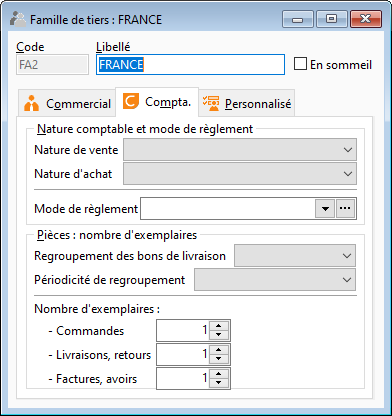This screenshot has height=416, width=392.
Task: Open the Mode de règlement dropdown arrow
Action: coord(325,208)
